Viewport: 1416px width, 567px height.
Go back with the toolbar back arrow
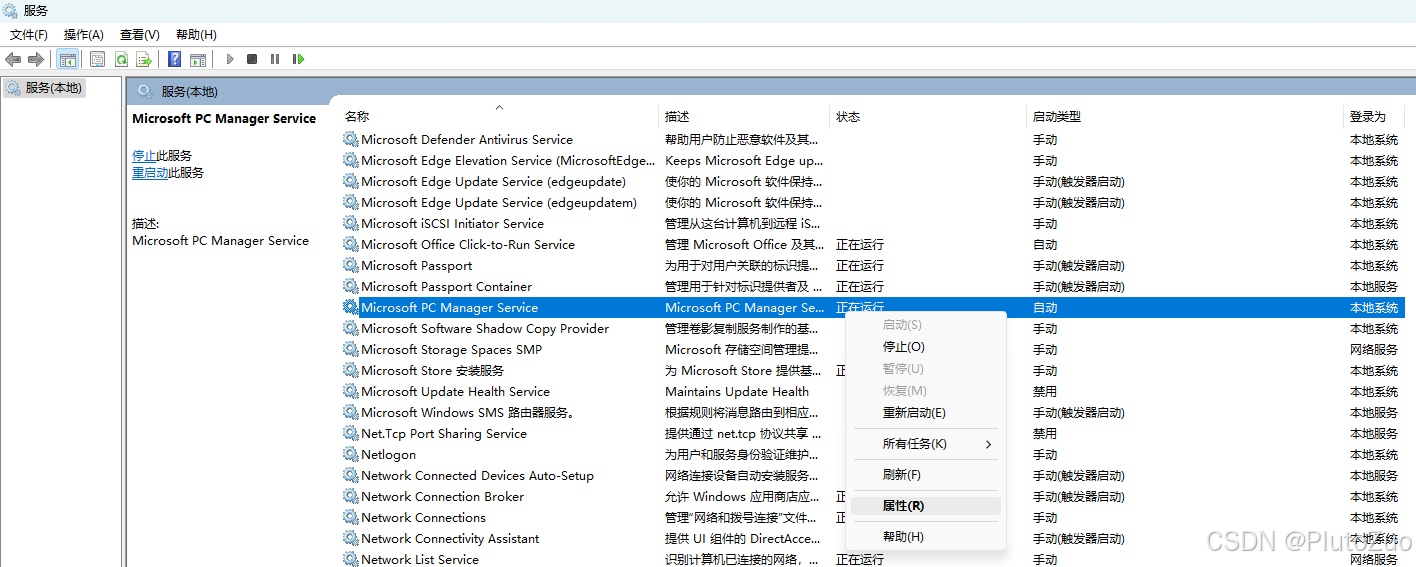pyautogui.click(x=13, y=59)
